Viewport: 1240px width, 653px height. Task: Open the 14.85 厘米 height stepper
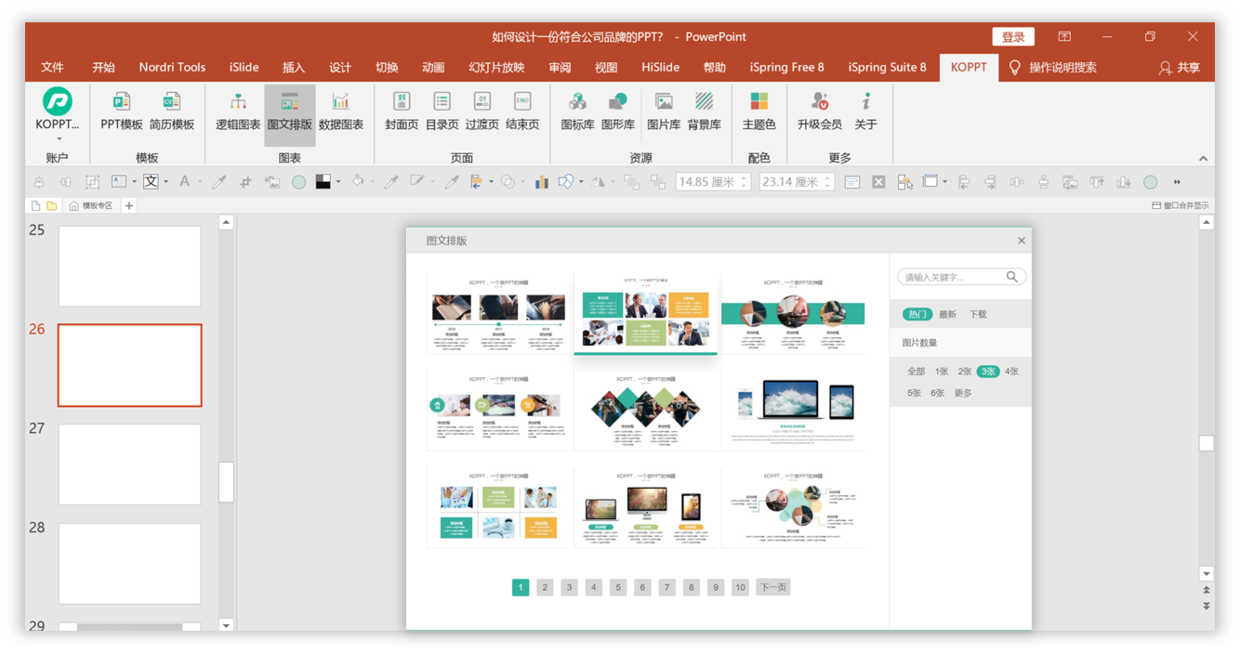[x=744, y=182]
